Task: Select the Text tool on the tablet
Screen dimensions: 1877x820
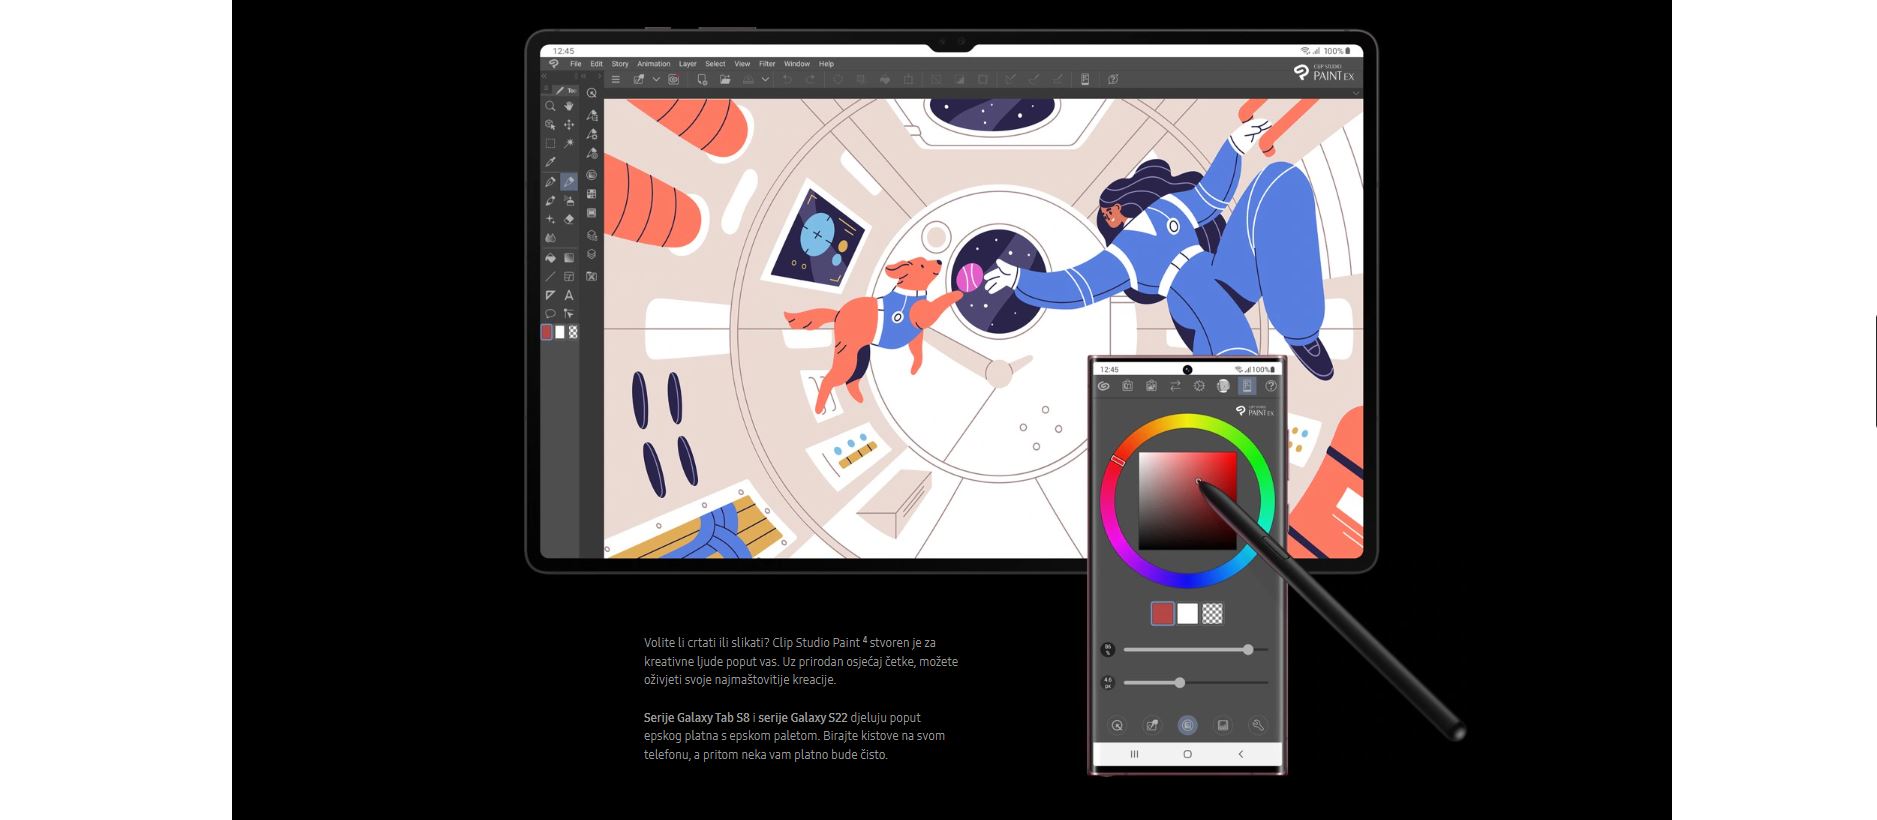Action: pos(569,296)
